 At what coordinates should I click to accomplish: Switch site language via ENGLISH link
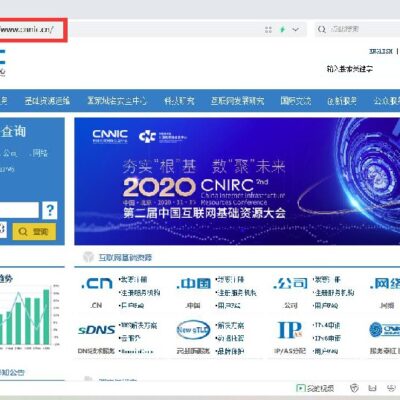[x=381, y=51]
